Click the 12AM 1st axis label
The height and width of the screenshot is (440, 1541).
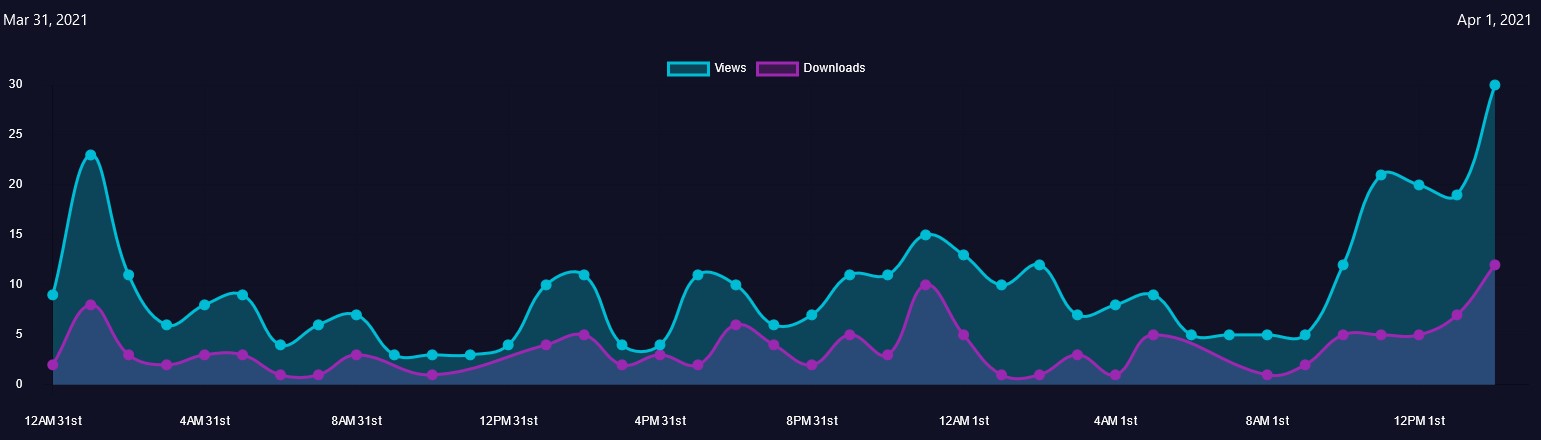[x=964, y=421]
